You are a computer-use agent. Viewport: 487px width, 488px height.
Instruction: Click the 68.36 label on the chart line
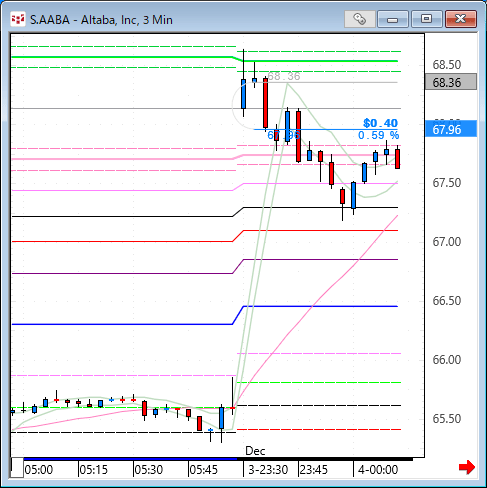[284, 76]
